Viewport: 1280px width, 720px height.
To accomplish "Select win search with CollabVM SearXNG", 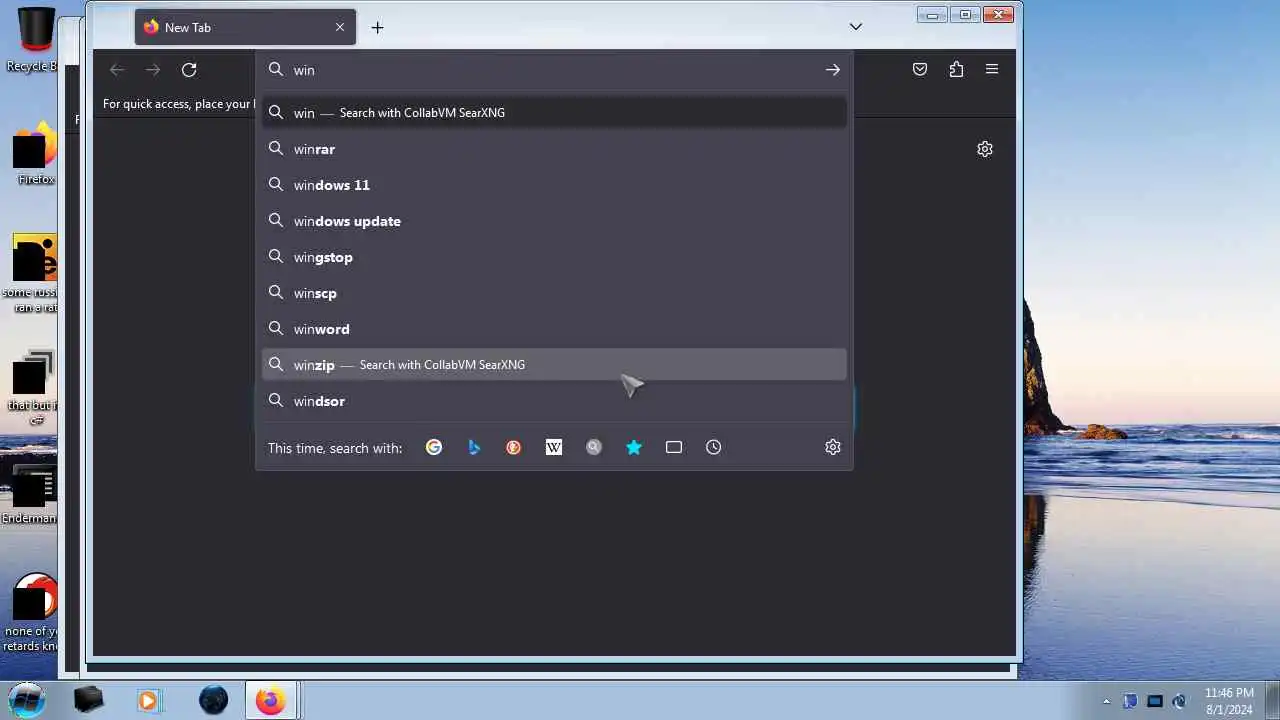I will click(x=554, y=113).
